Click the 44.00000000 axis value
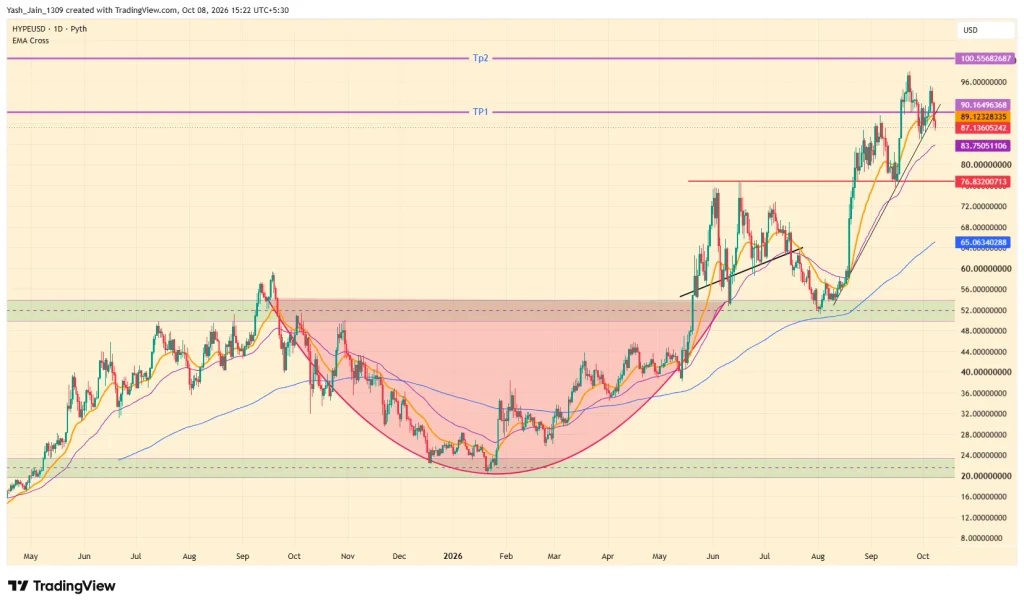 [985, 352]
